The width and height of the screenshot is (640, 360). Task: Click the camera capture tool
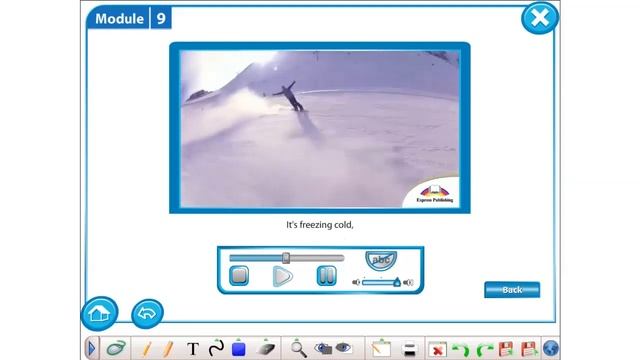tap(323, 348)
